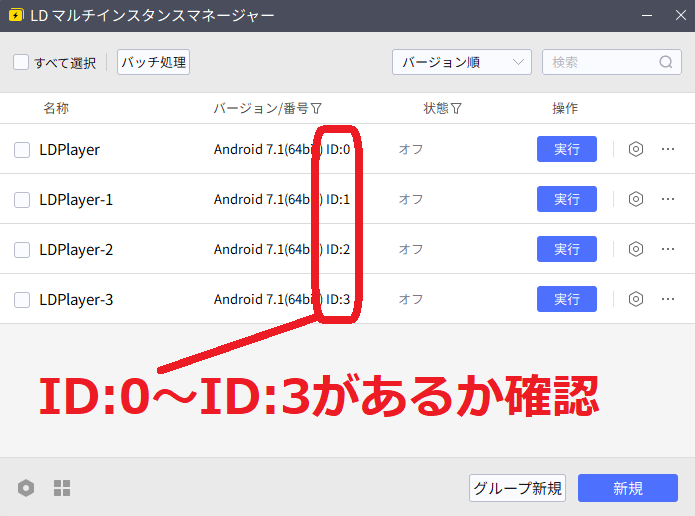Click the hexagon settings icon at bottom left
This screenshot has height=516, width=695.
(x=26, y=488)
